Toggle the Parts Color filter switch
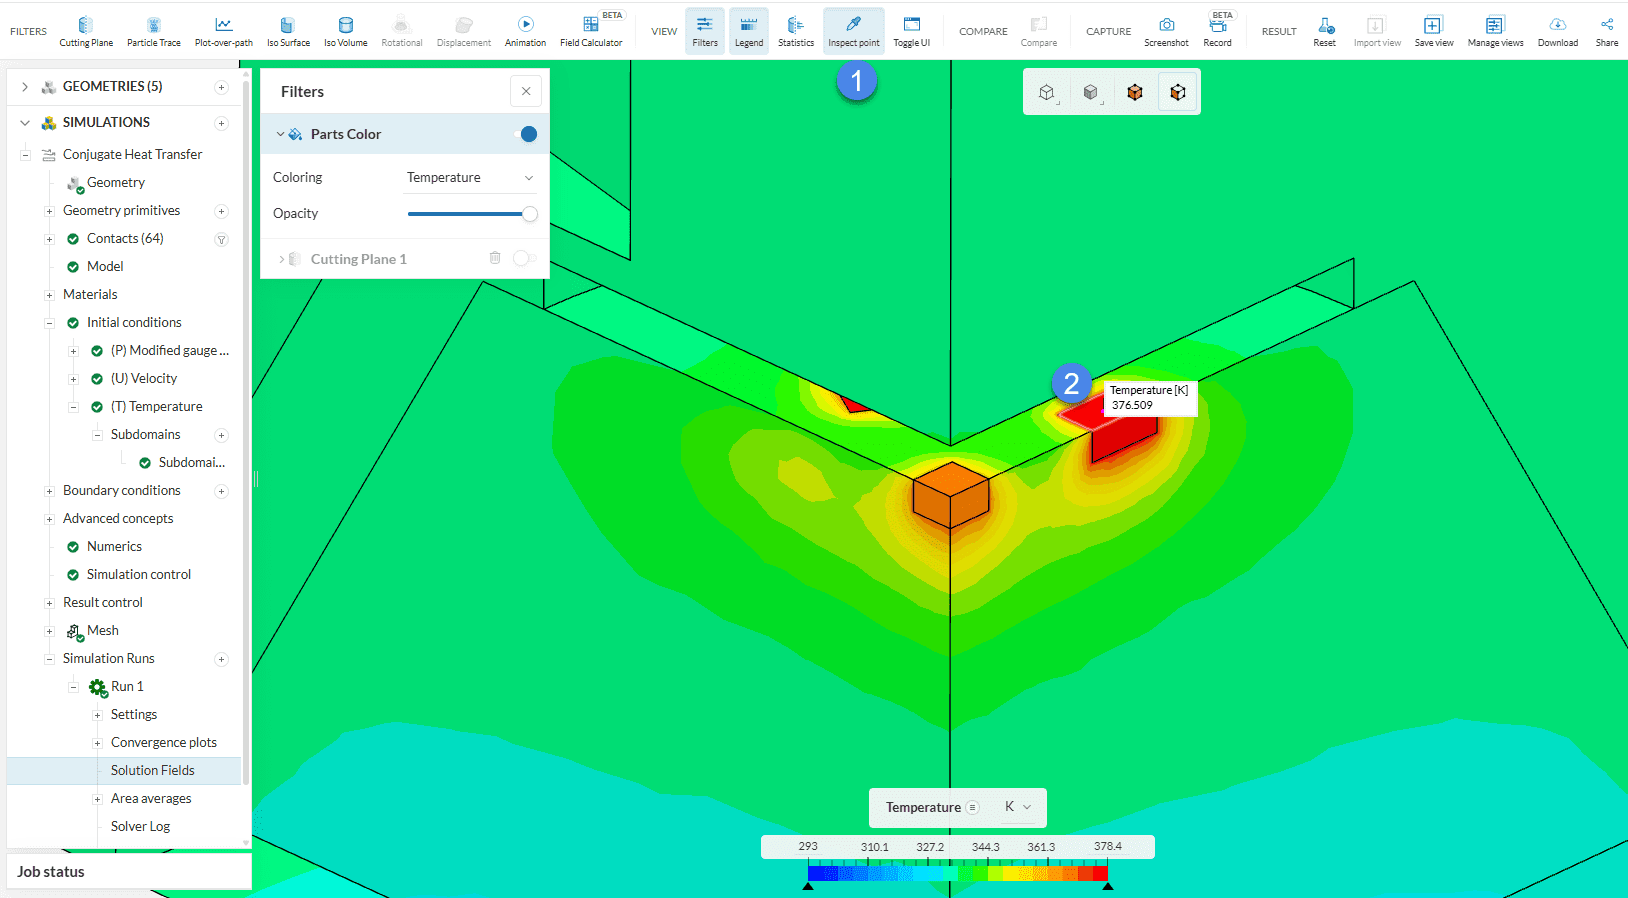Viewport: 1628px width, 898px height. (x=525, y=134)
